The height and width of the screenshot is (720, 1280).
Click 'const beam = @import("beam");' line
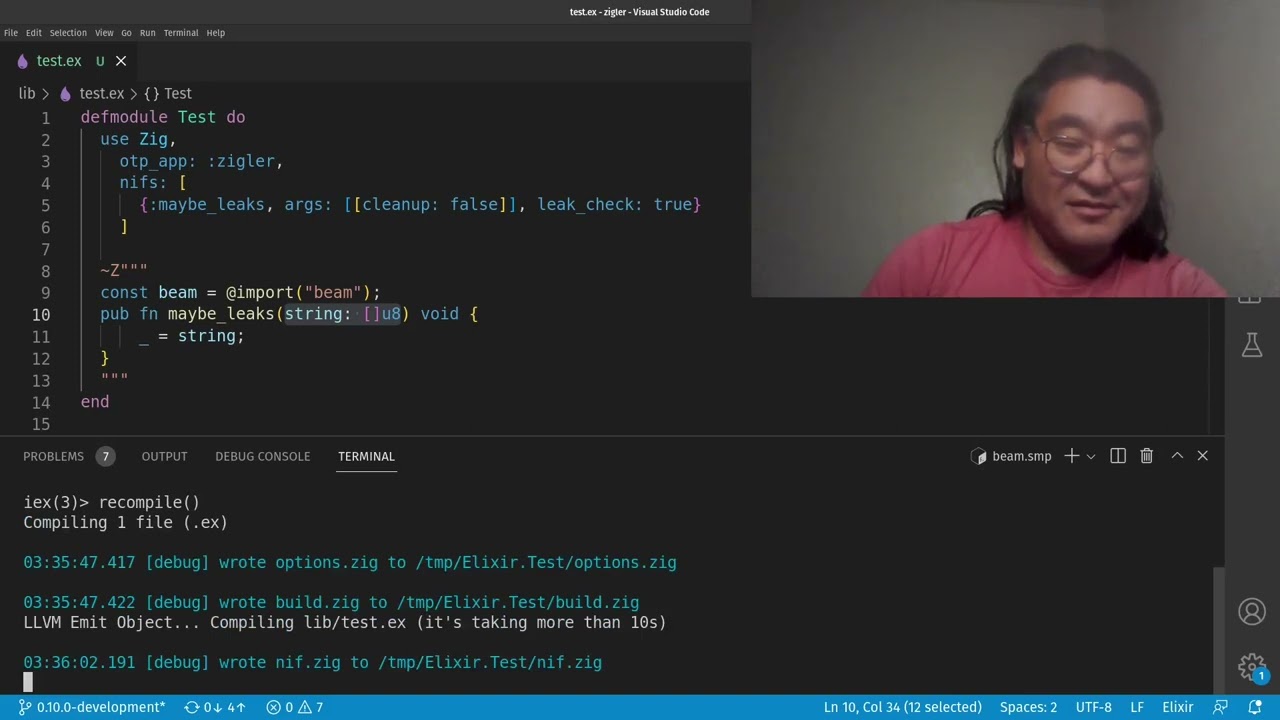point(240,292)
